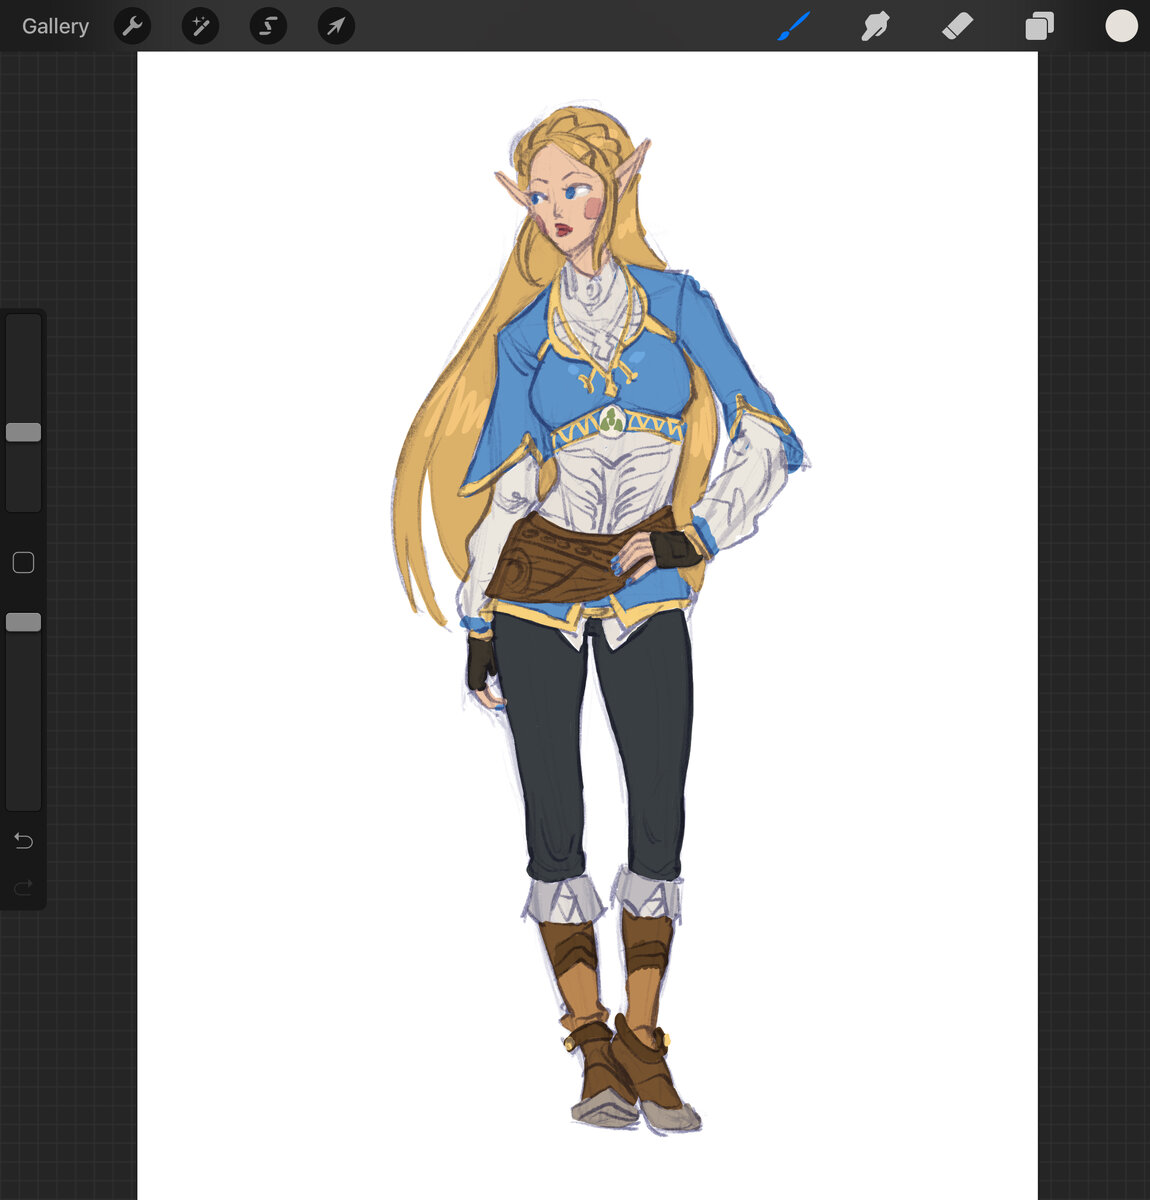The height and width of the screenshot is (1200, 1150).
Task: Open the Gallery
Action: pyautogui.click(x=56, y=26)
